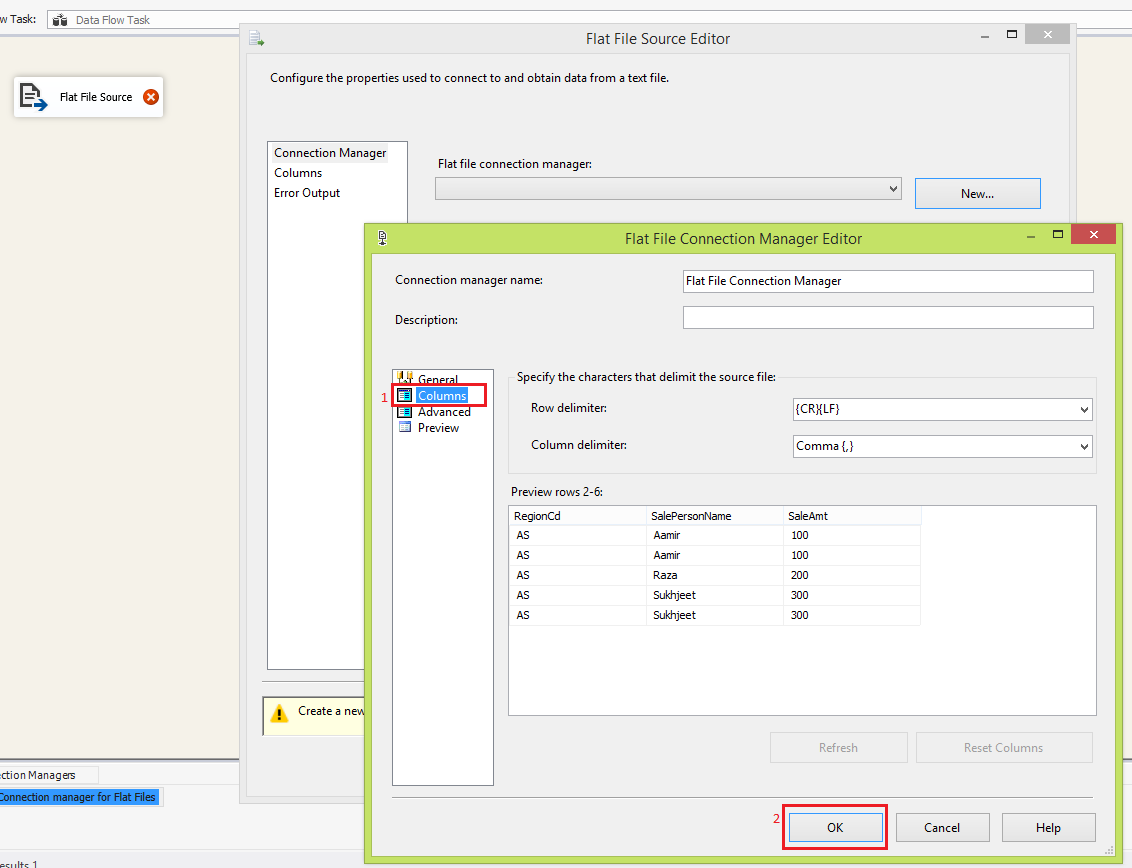Image resolution: width=1132 pixels, height=868 pixels.
Task: Click the General page icon
Action: point(406,379)
